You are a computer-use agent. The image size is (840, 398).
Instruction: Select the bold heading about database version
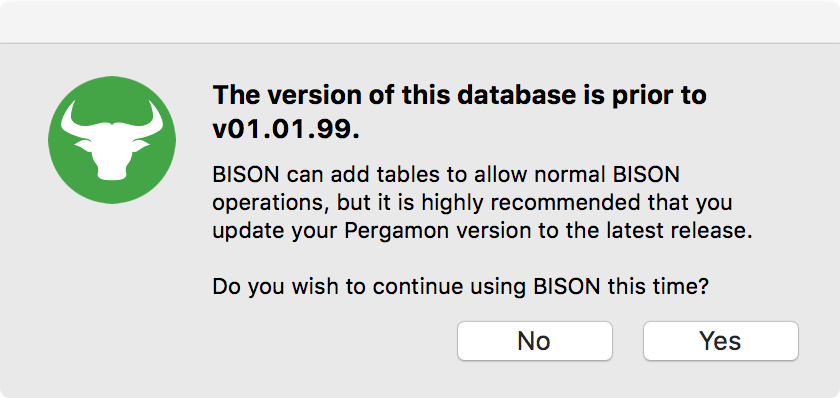pyautogui.click(x=460, y=112)
